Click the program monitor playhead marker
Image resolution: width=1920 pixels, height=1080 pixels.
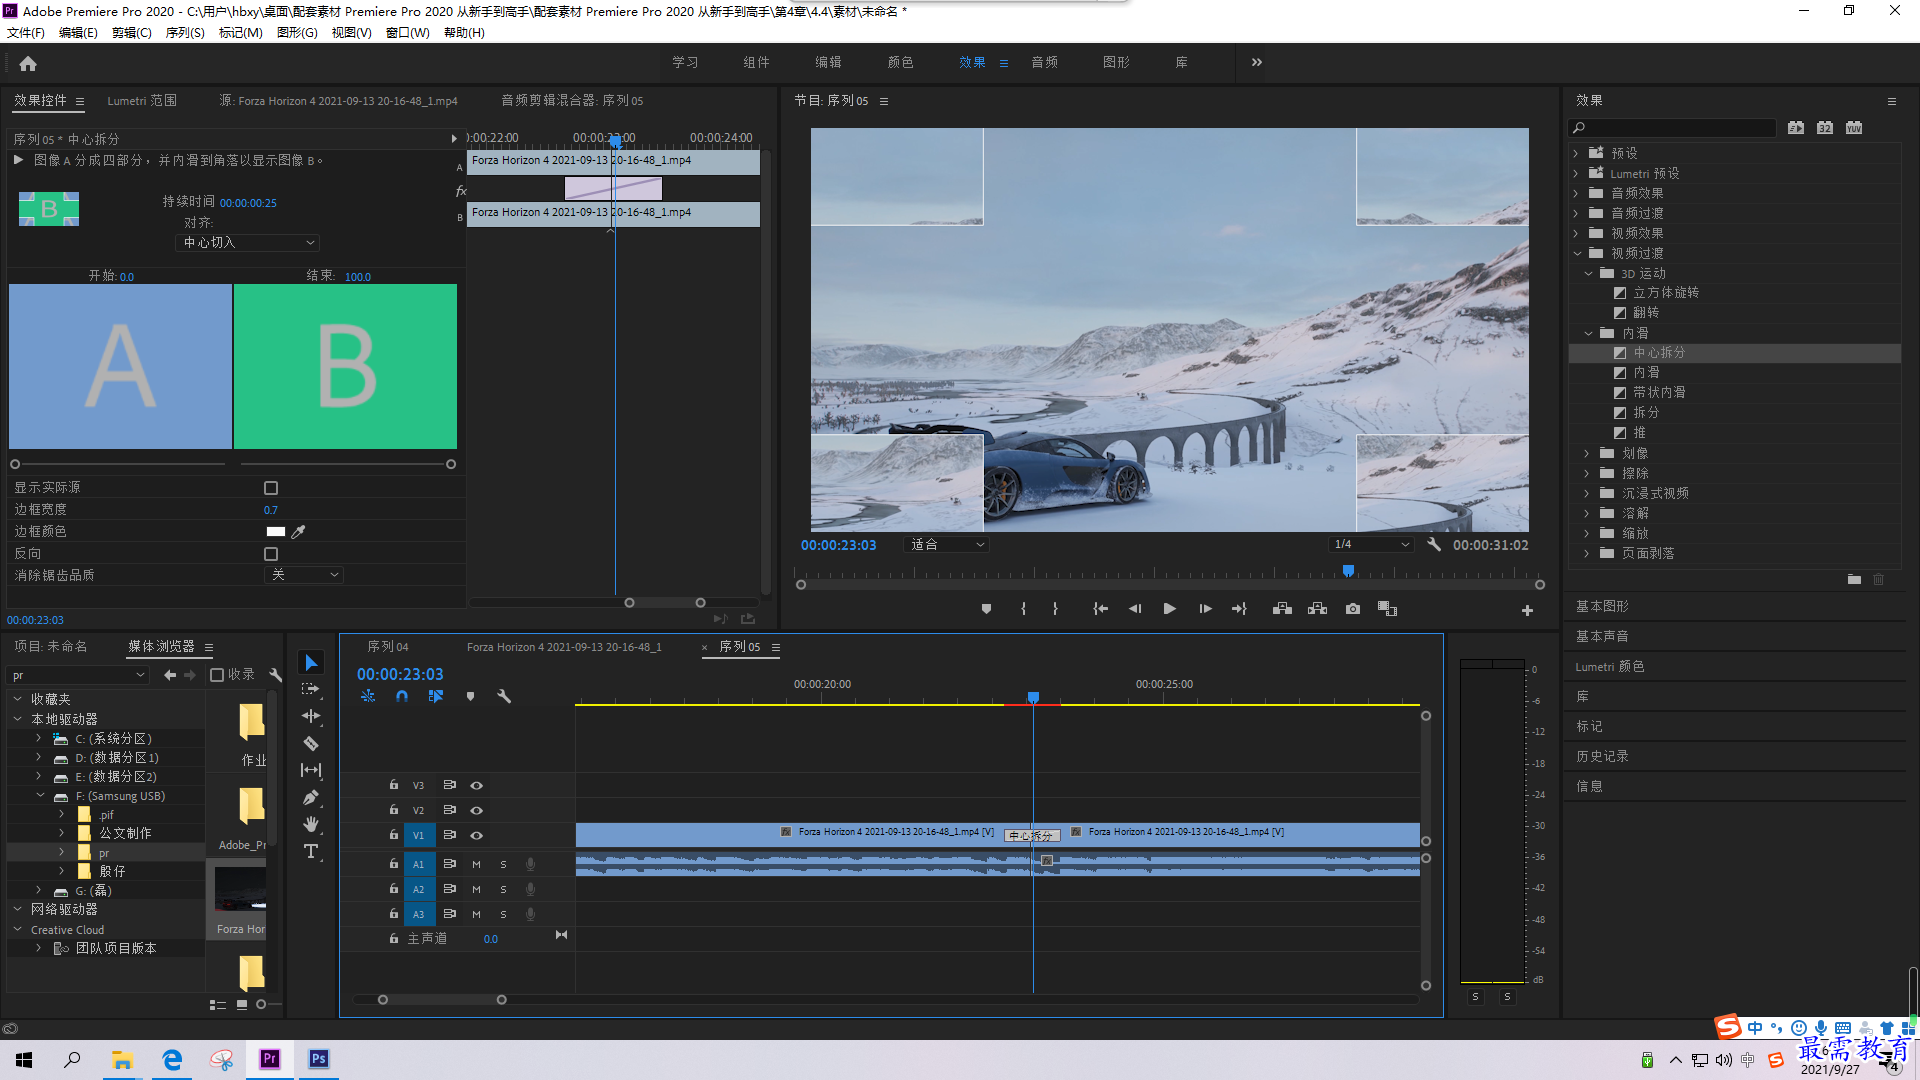[x=1348, y=571]
